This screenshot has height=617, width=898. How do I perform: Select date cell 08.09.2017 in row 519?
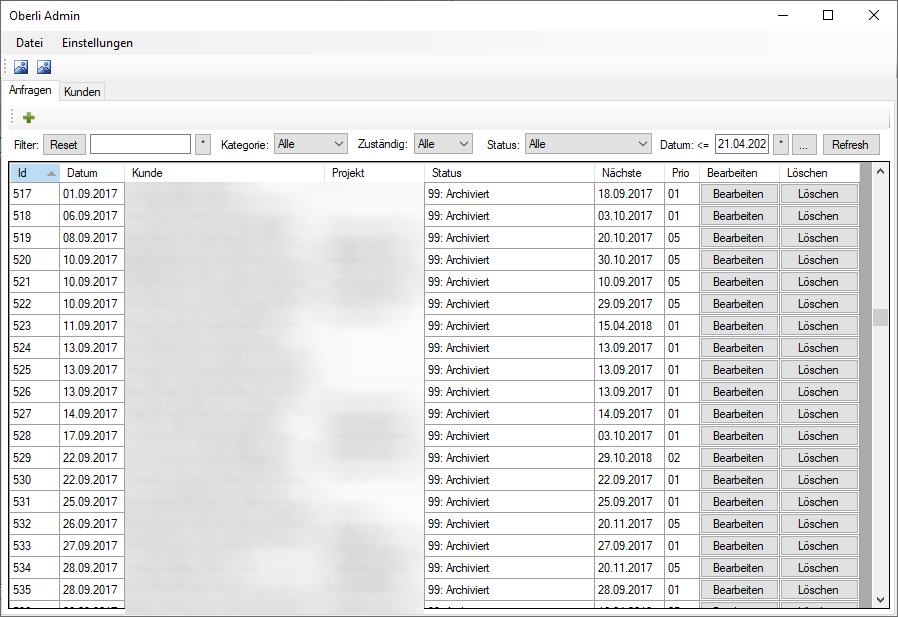pos(92,238)
